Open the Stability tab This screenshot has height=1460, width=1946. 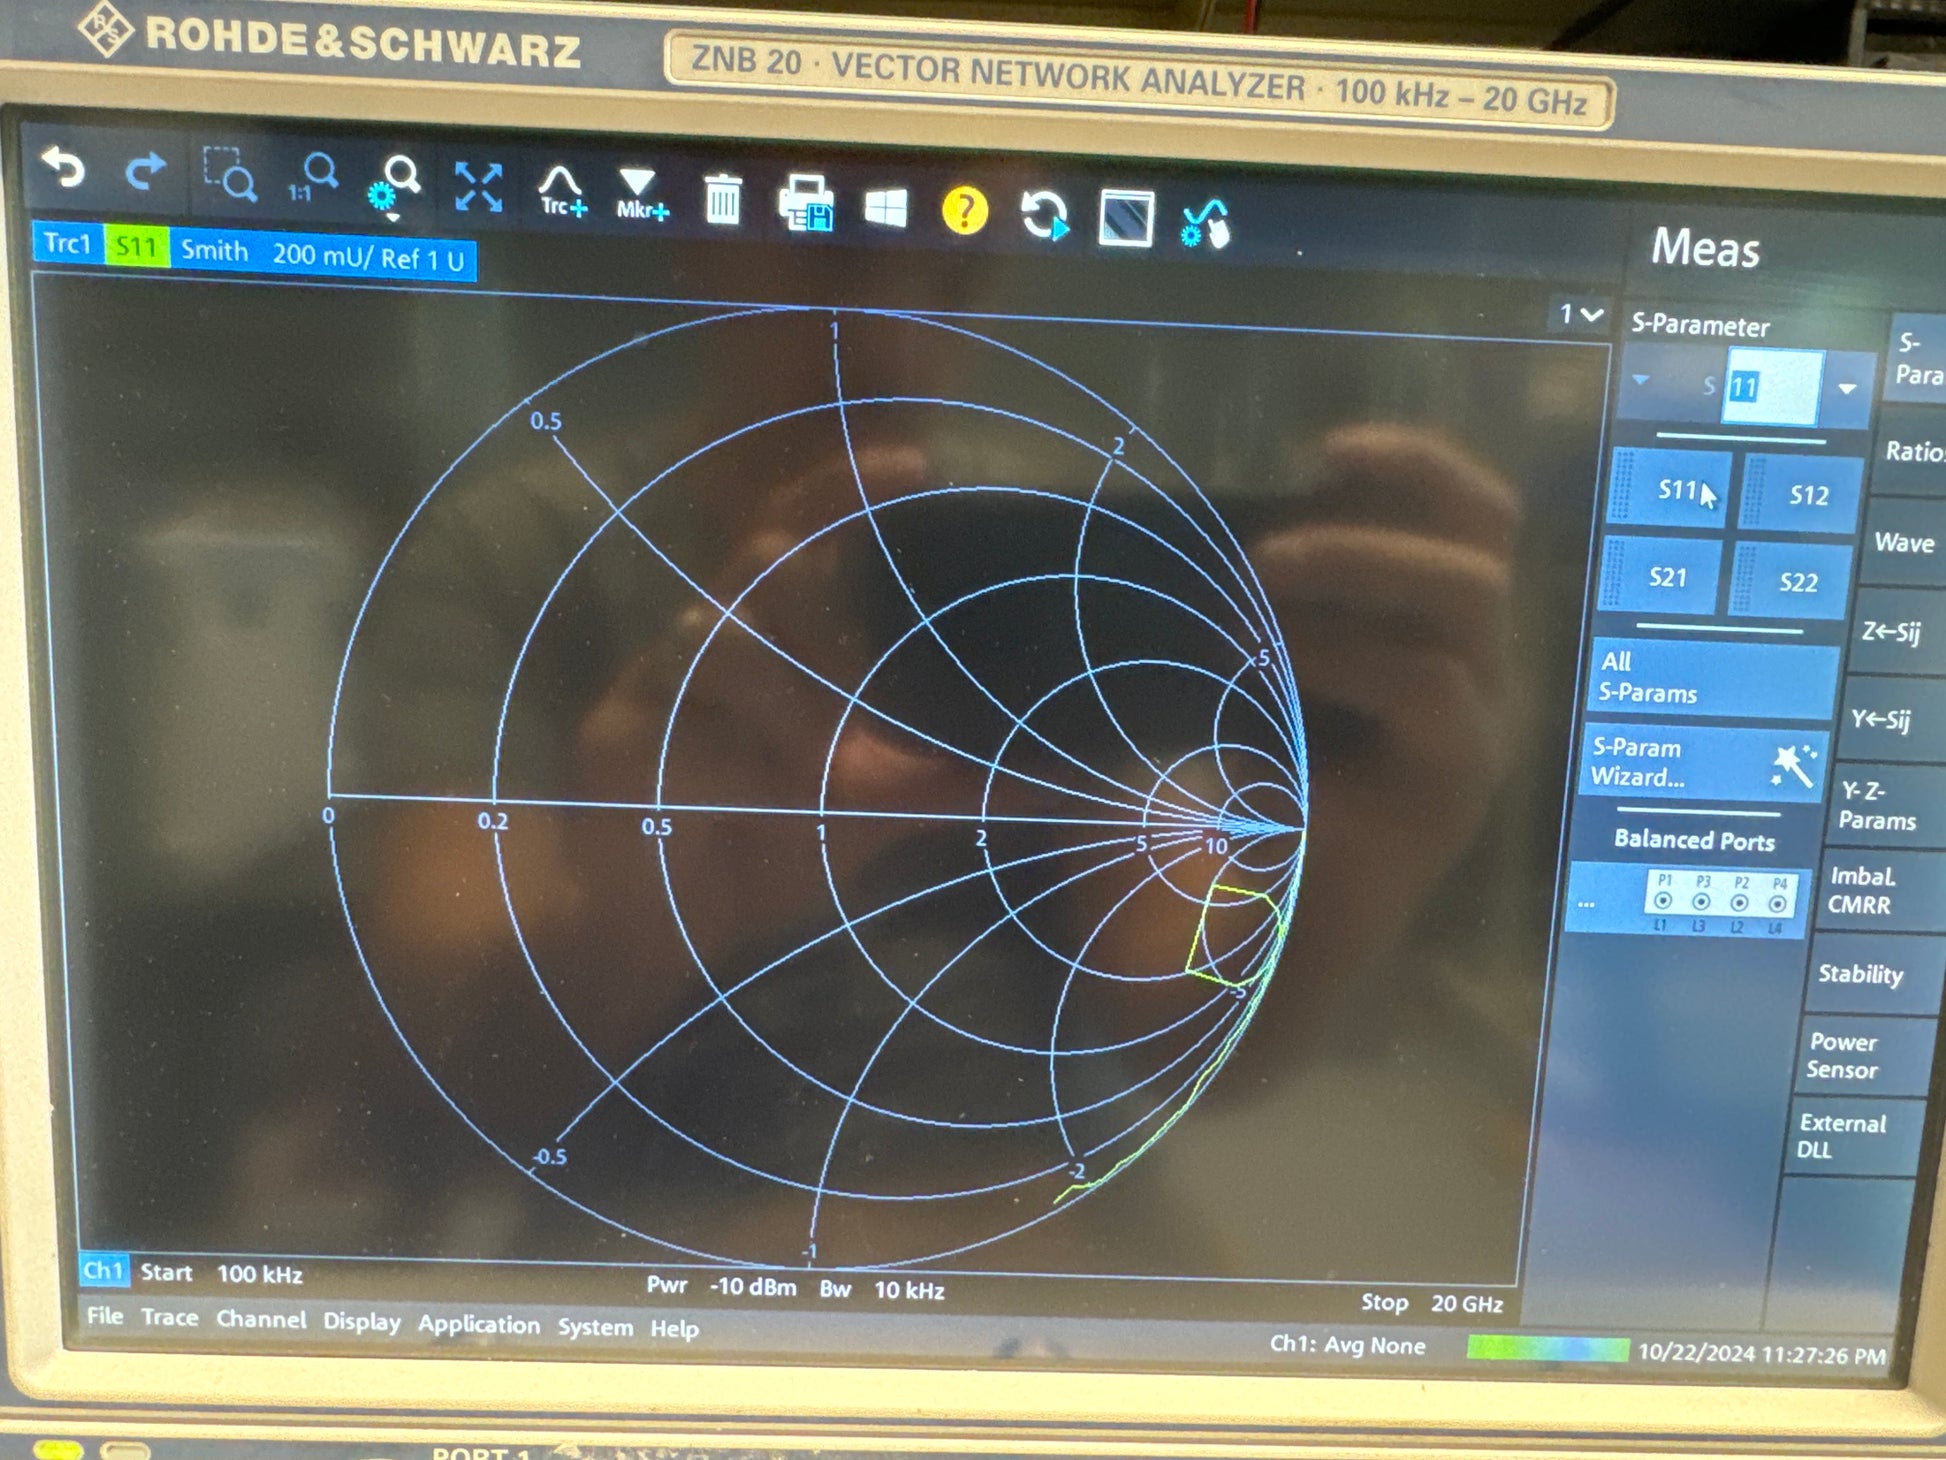point(1859,974)
